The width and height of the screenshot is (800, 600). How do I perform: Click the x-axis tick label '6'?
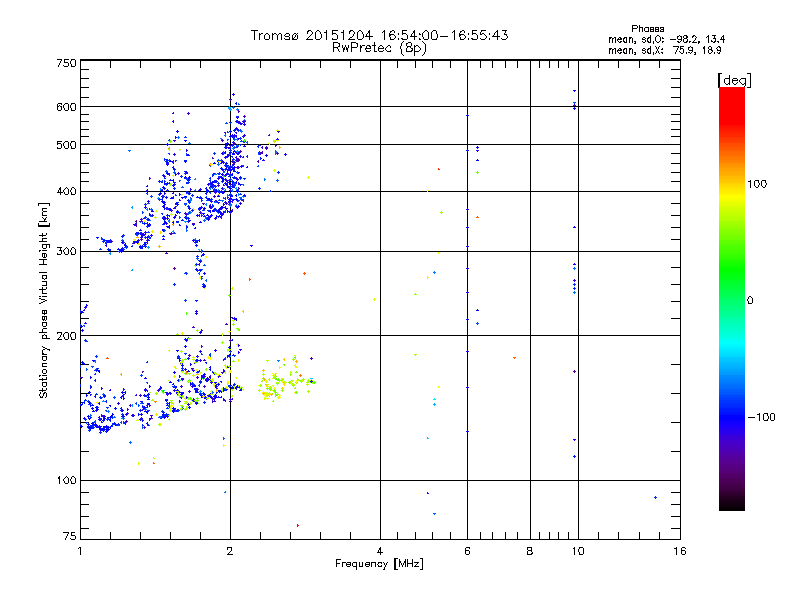pos(467,551)
